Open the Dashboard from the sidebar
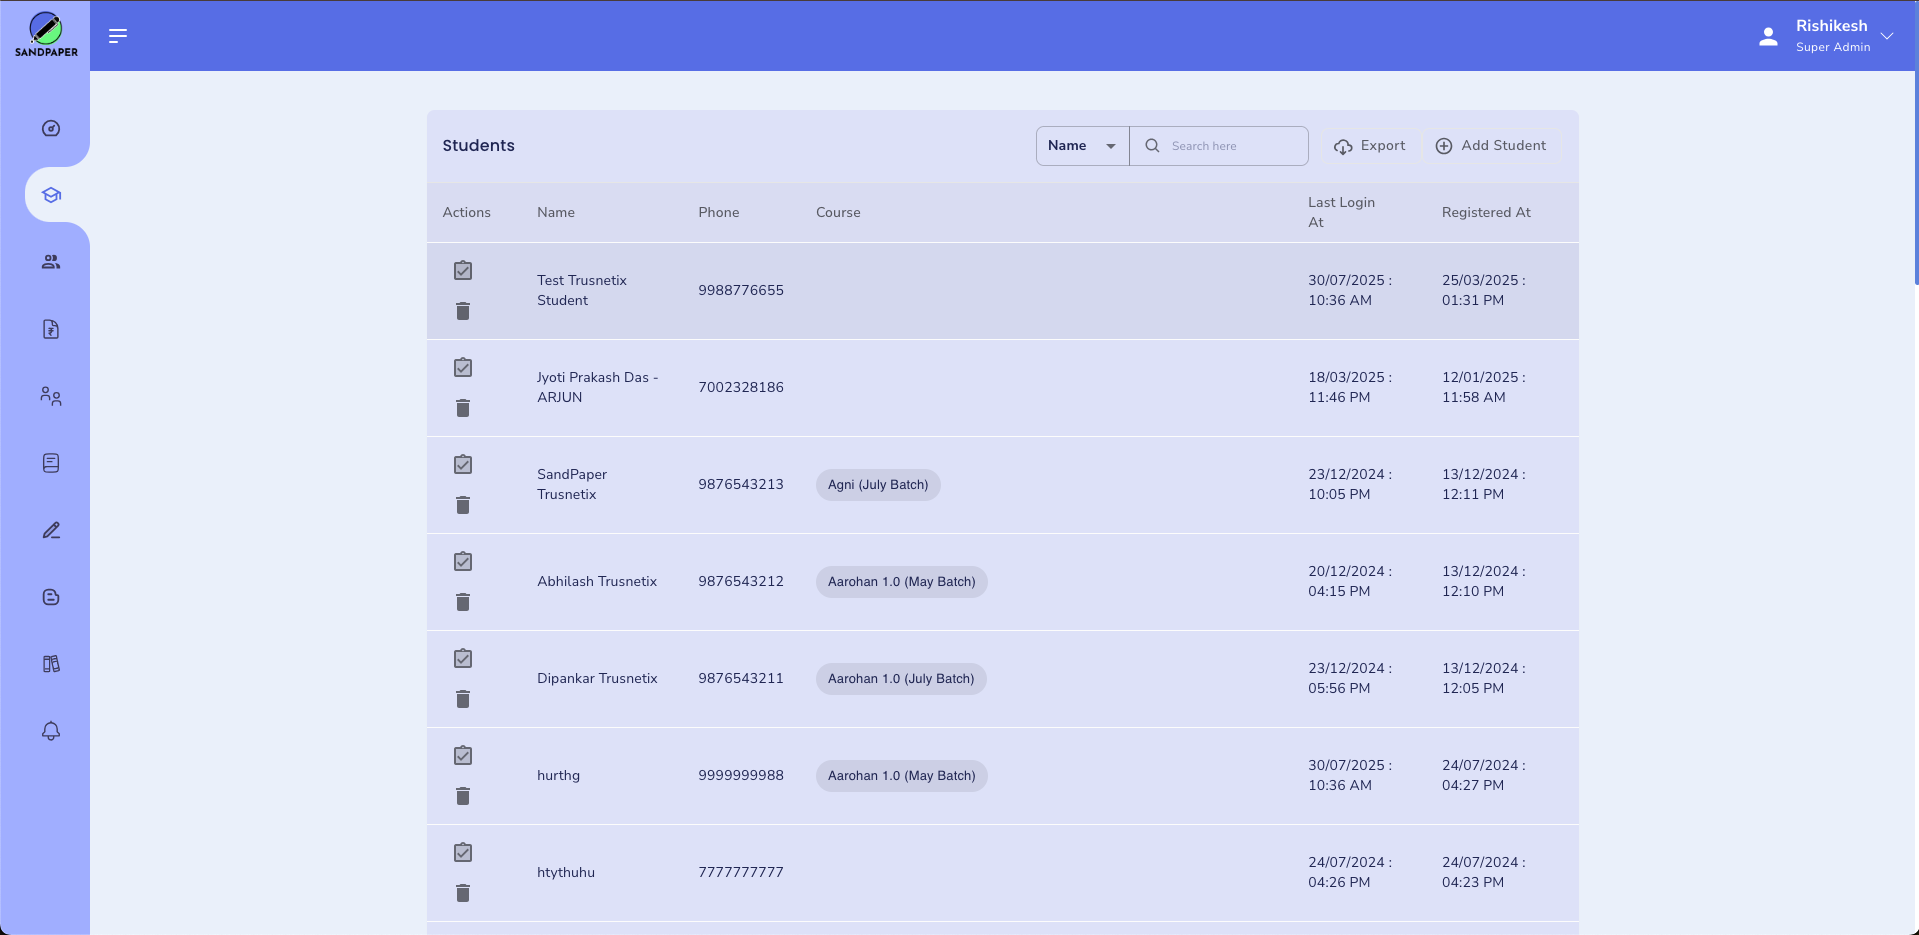 click(50, 128)
